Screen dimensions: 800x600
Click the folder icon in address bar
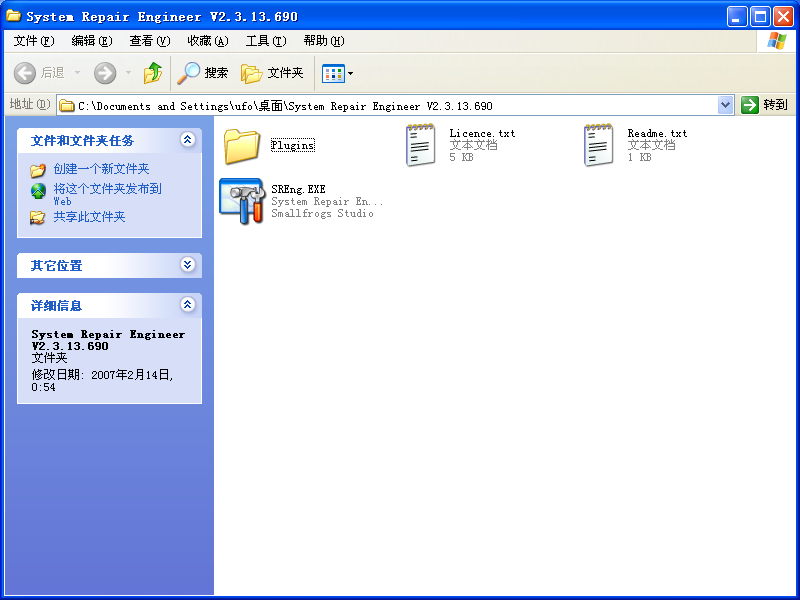(67, 106)
